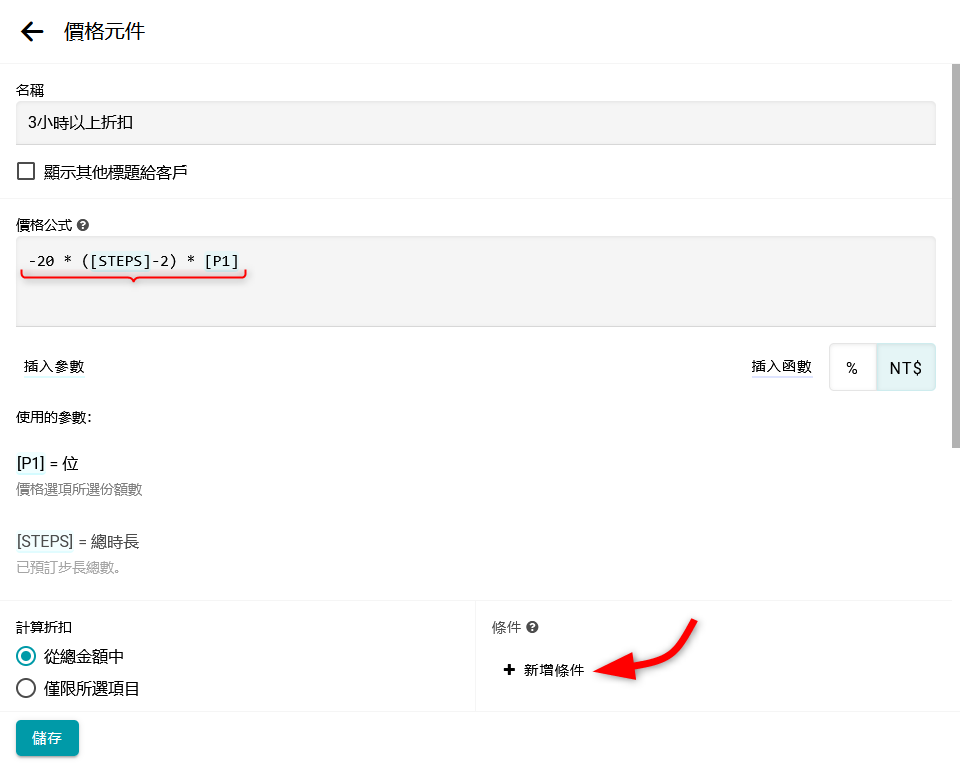This screenshot has height=764, width=960.
Task: Click into the 名稱 name field
Action: pyautogui.click(x=475, y=123)
